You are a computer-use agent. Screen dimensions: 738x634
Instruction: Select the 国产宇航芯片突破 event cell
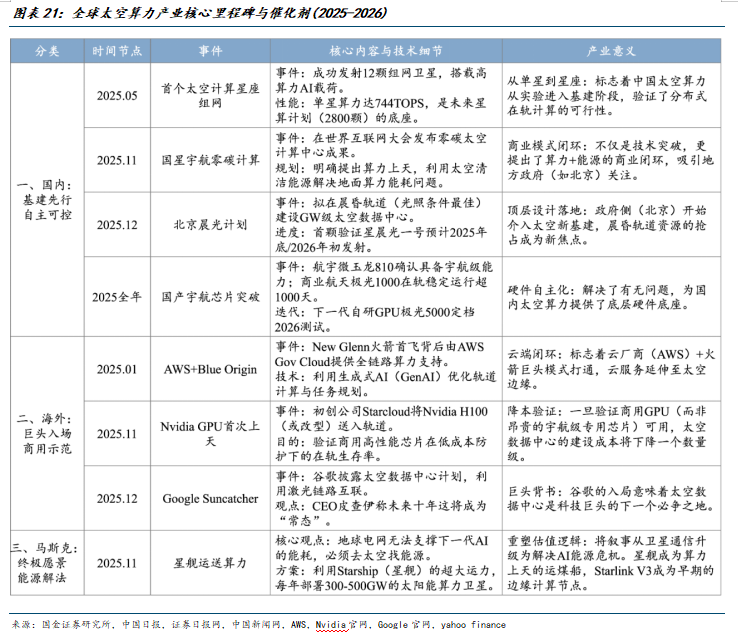click(x=210, y=297)
